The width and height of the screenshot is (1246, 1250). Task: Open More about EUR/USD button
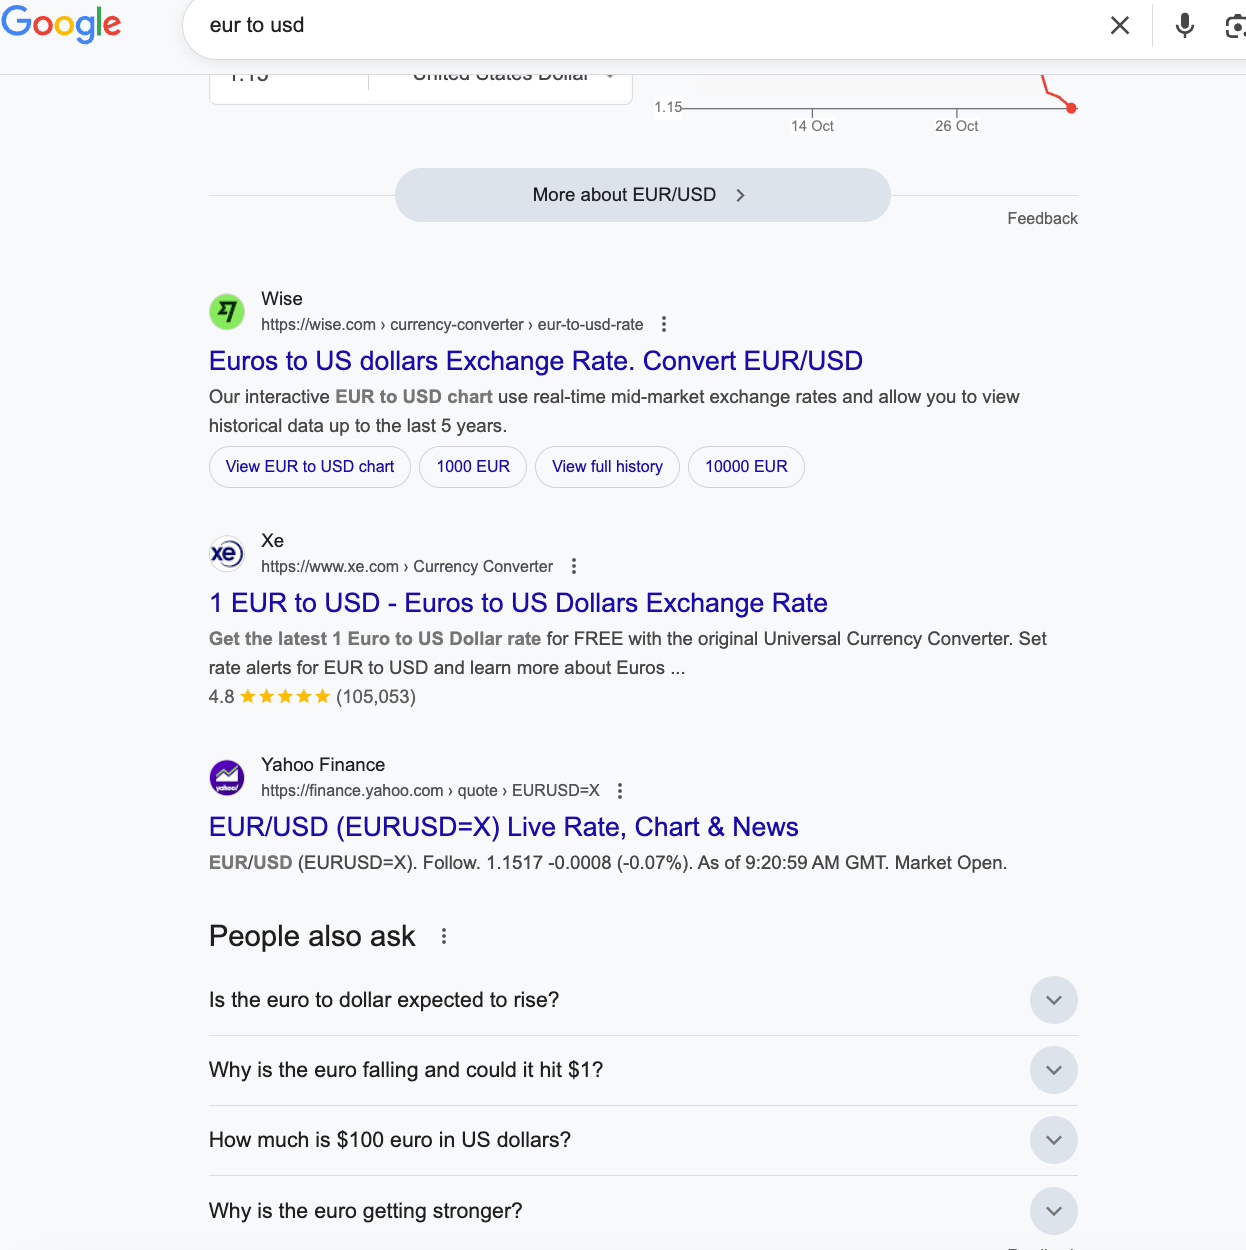[x=642, y=195]
